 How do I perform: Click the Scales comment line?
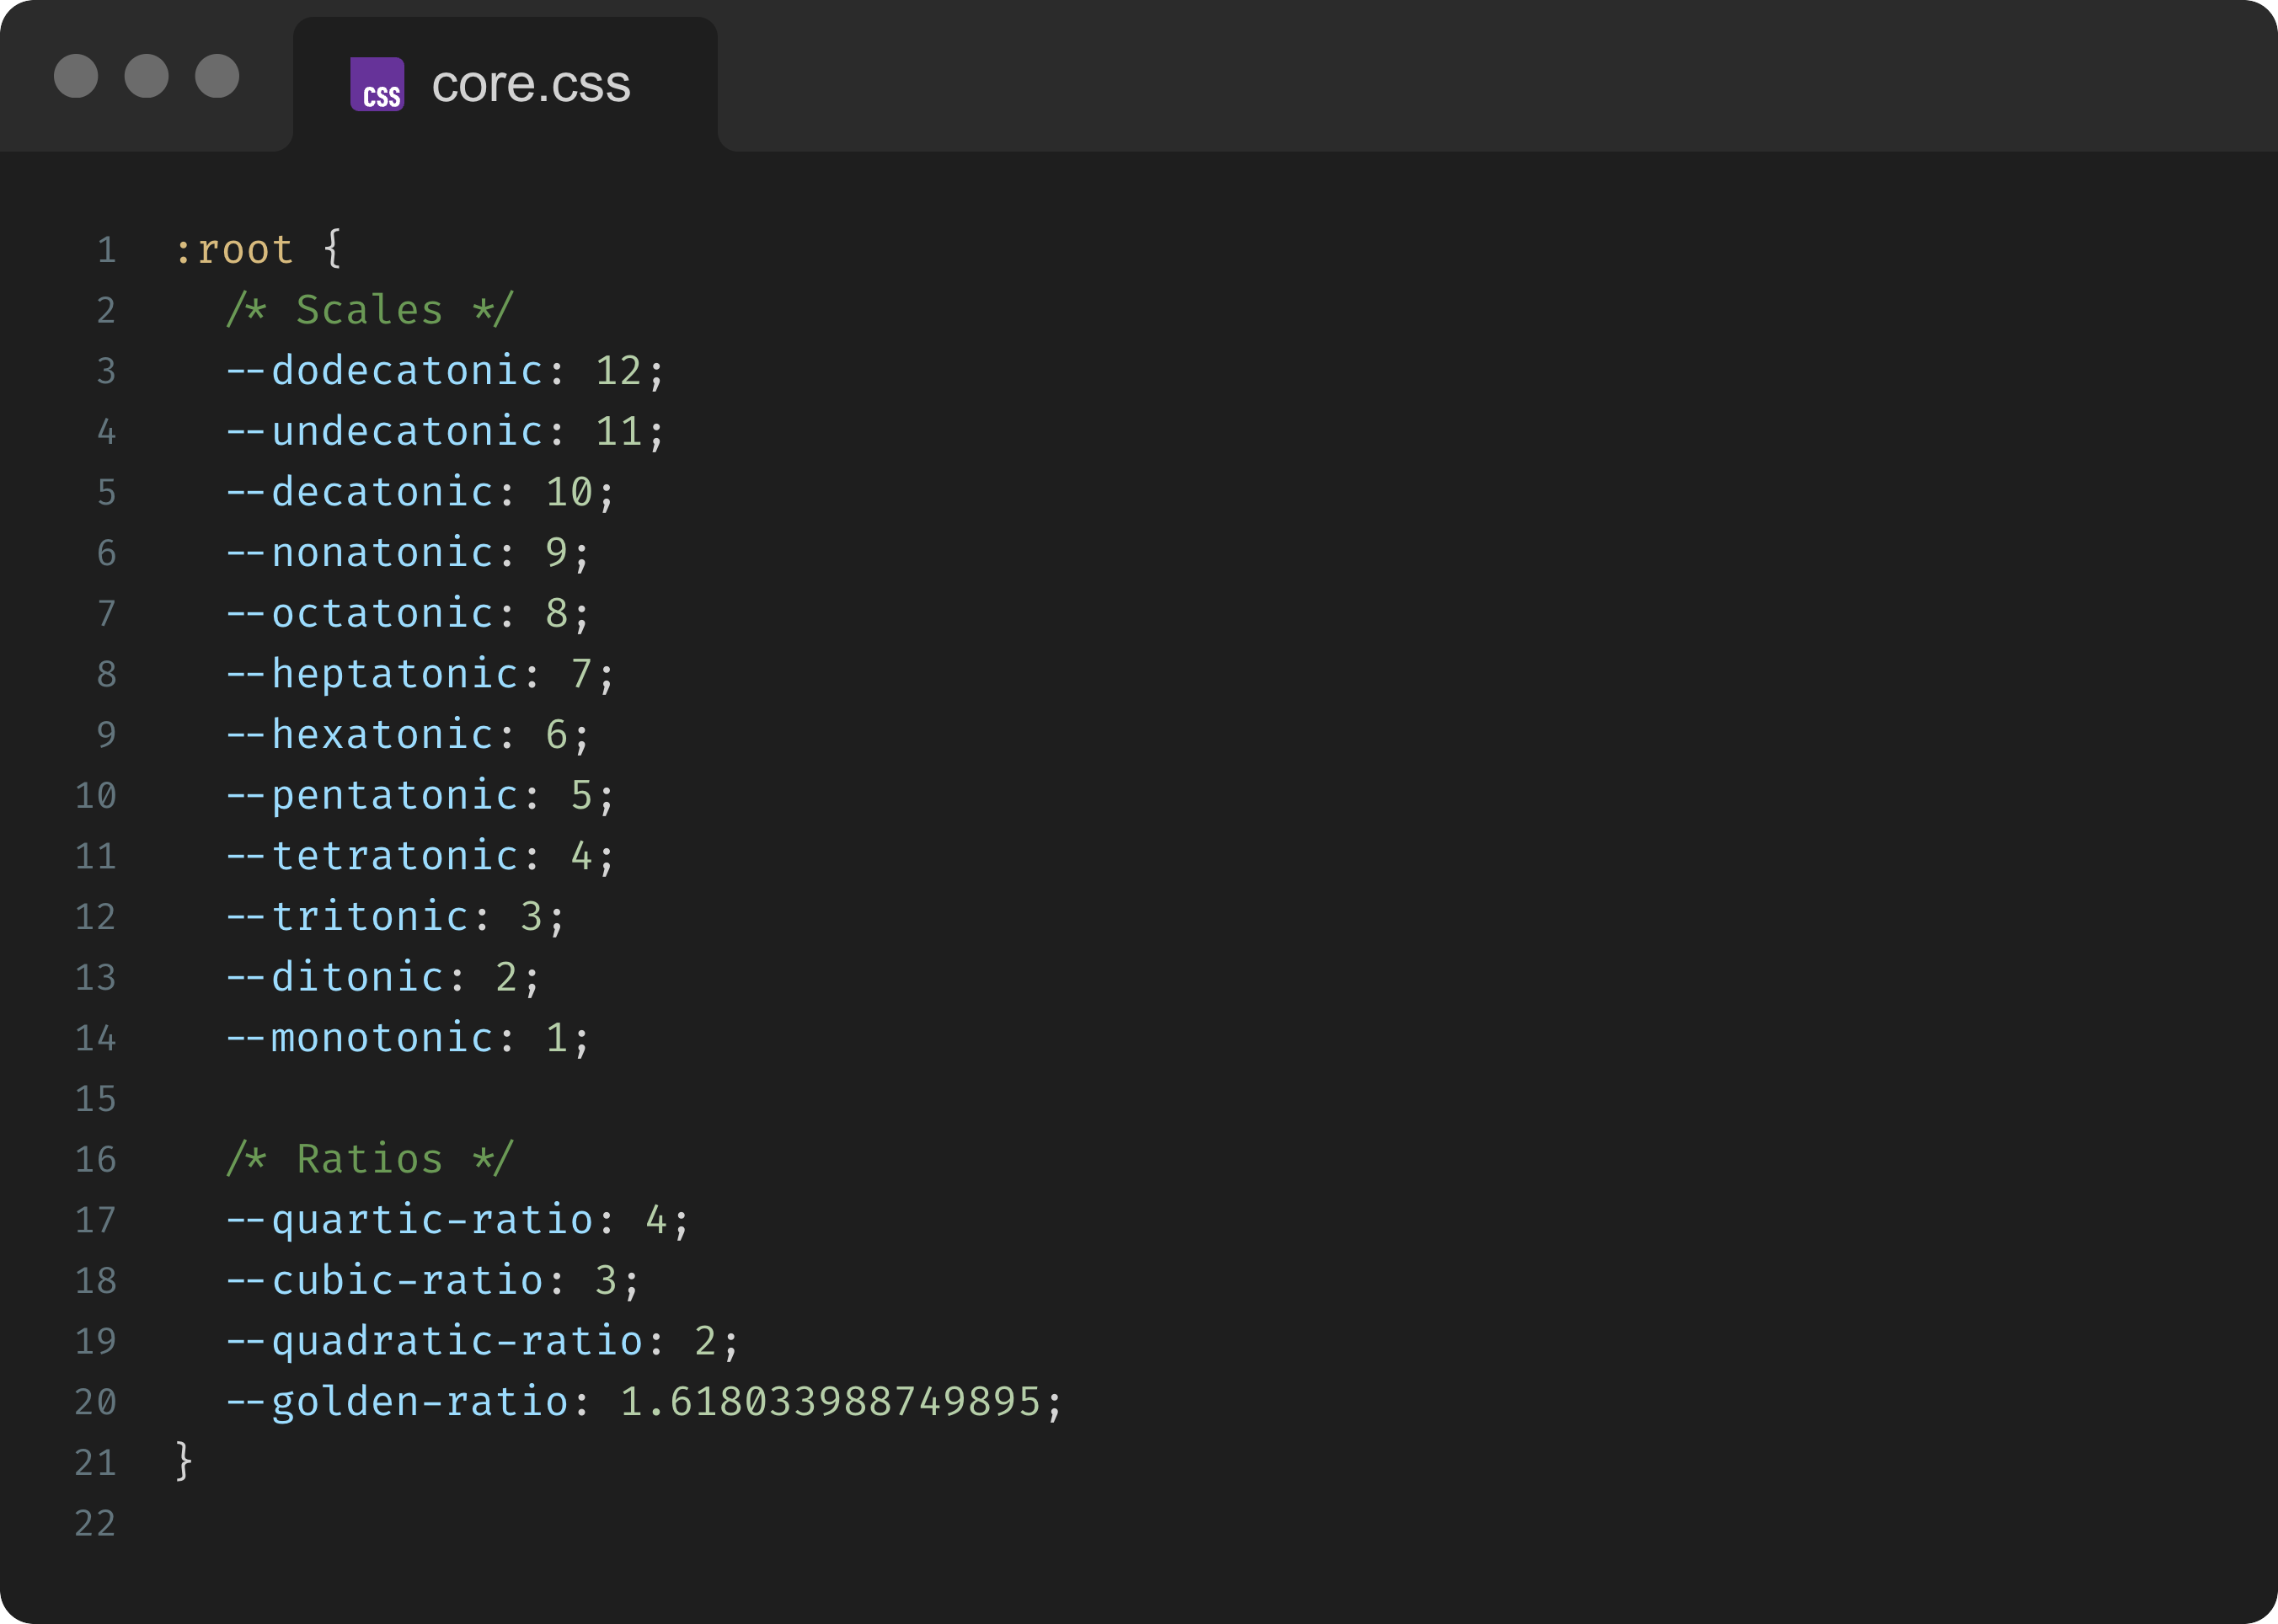(369, 310)
